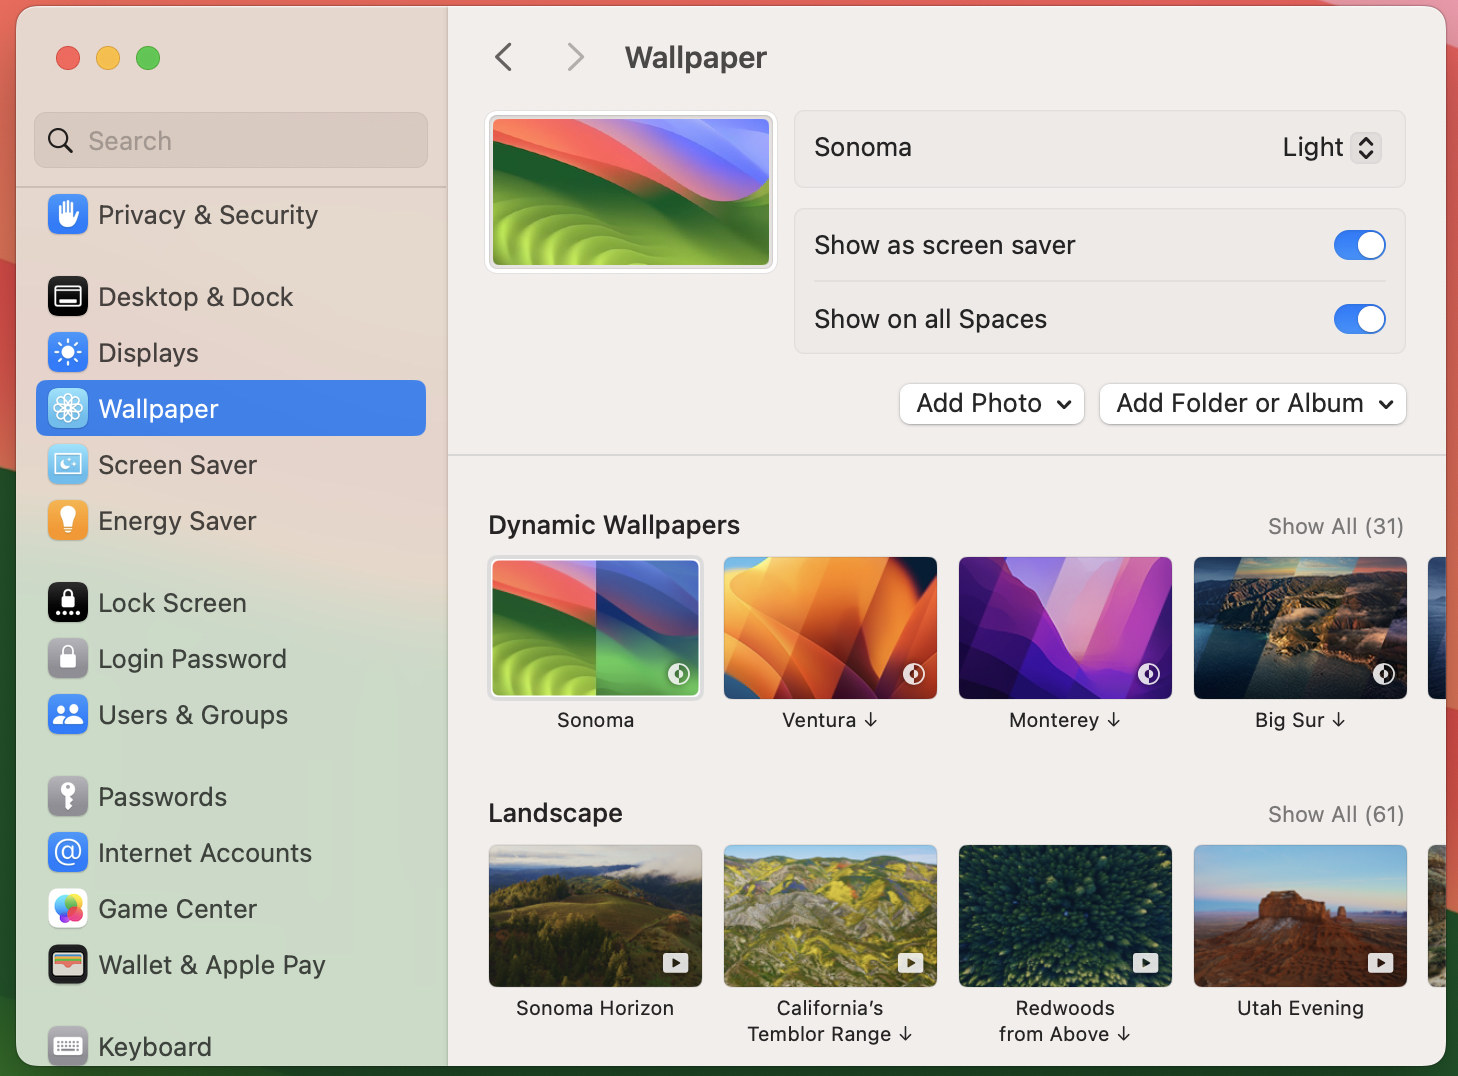This screenshot has width=1458, height=1076.
Task: Click the Displays sun icon
Action: tap(68, 353)
